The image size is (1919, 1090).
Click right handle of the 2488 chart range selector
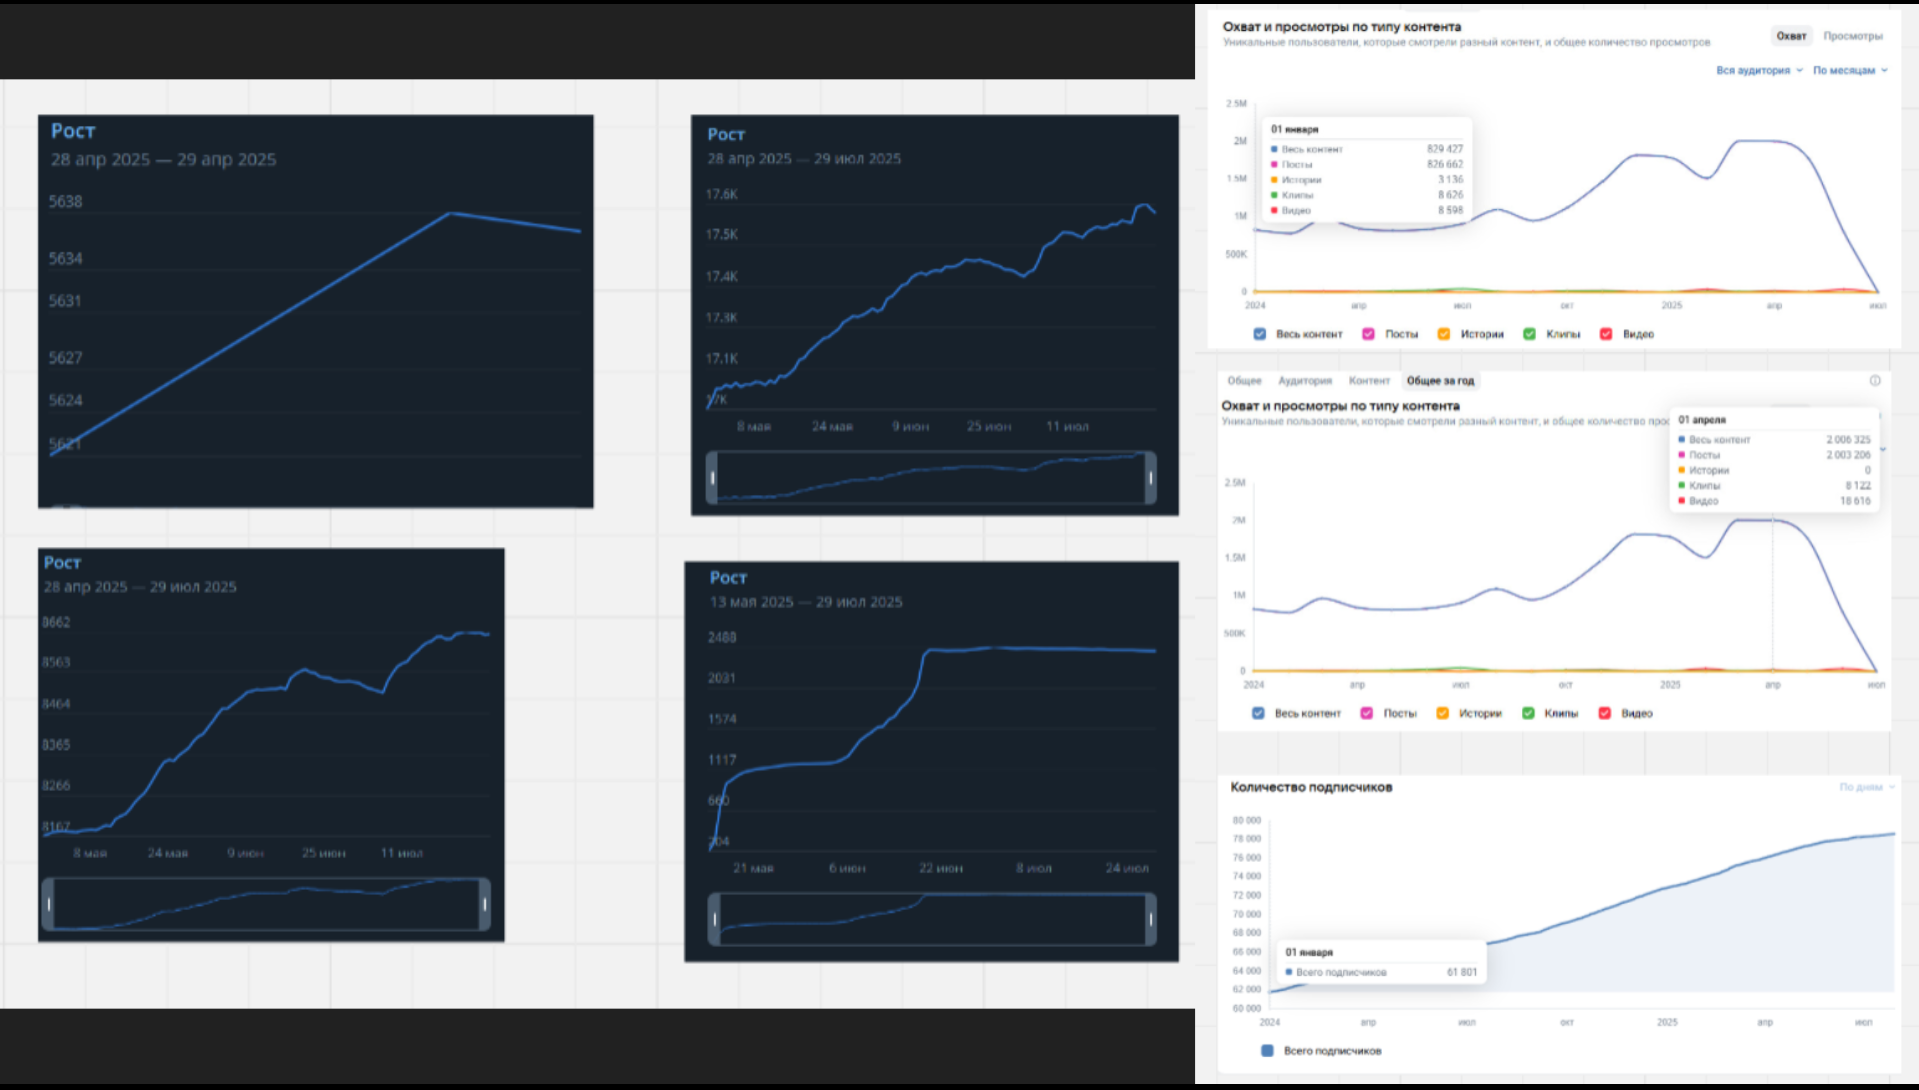1151,919
